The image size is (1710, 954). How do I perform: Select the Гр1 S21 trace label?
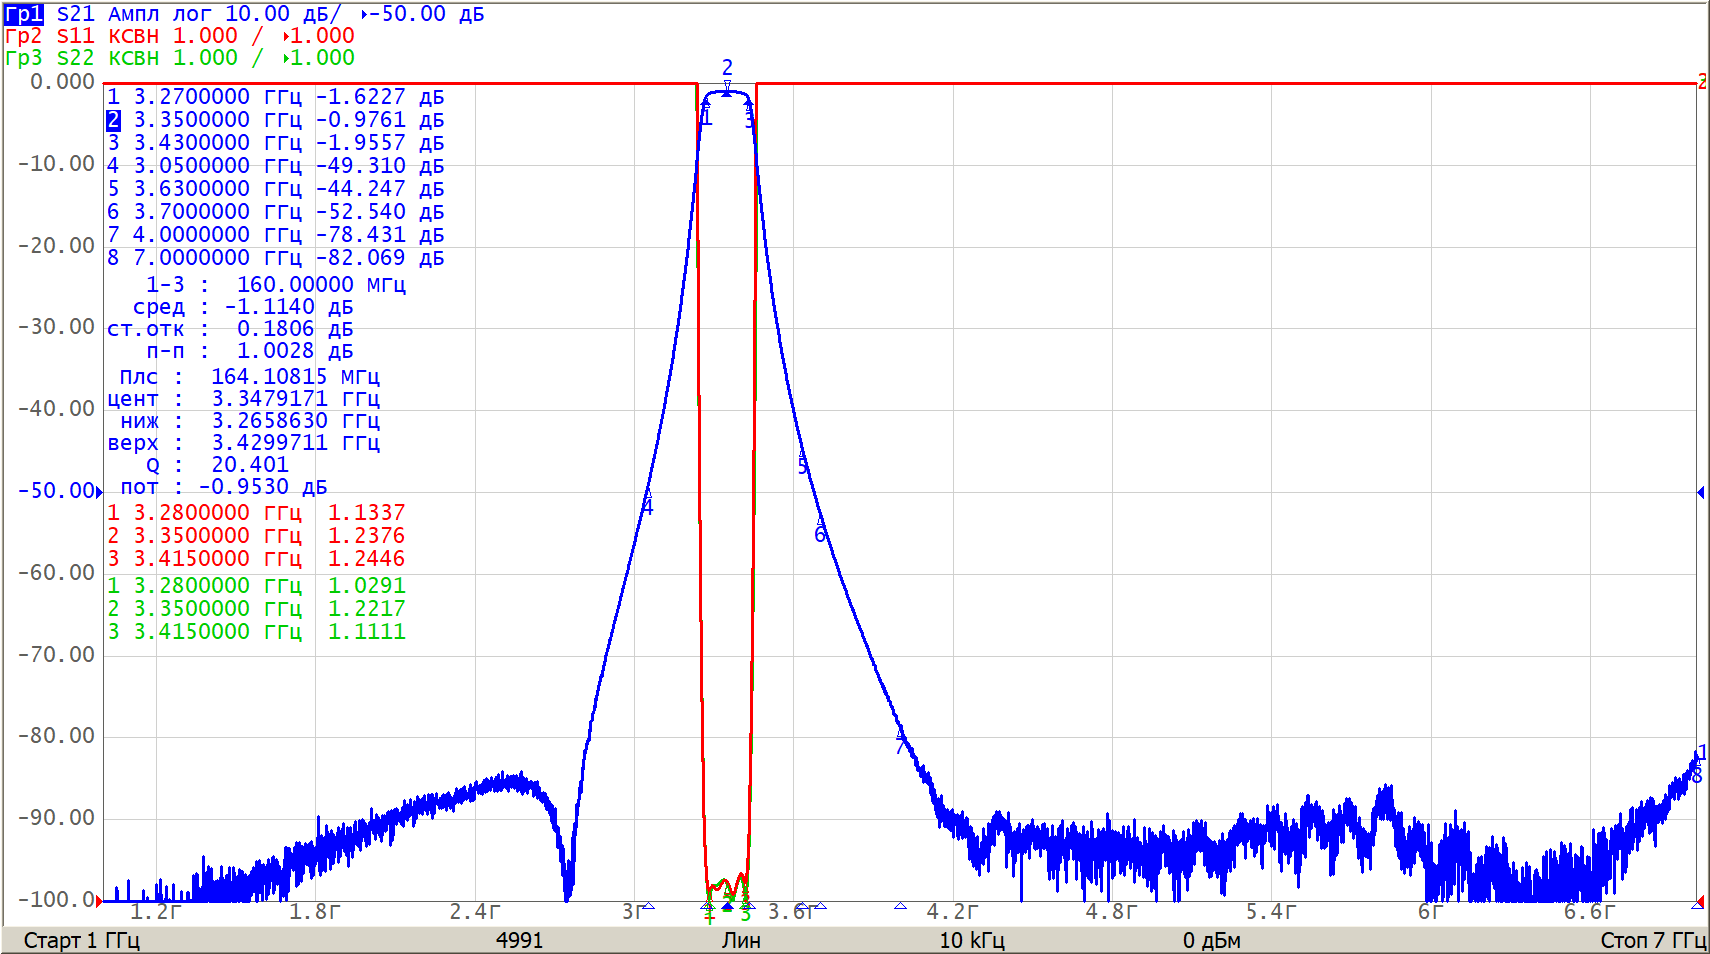[24, 14]
